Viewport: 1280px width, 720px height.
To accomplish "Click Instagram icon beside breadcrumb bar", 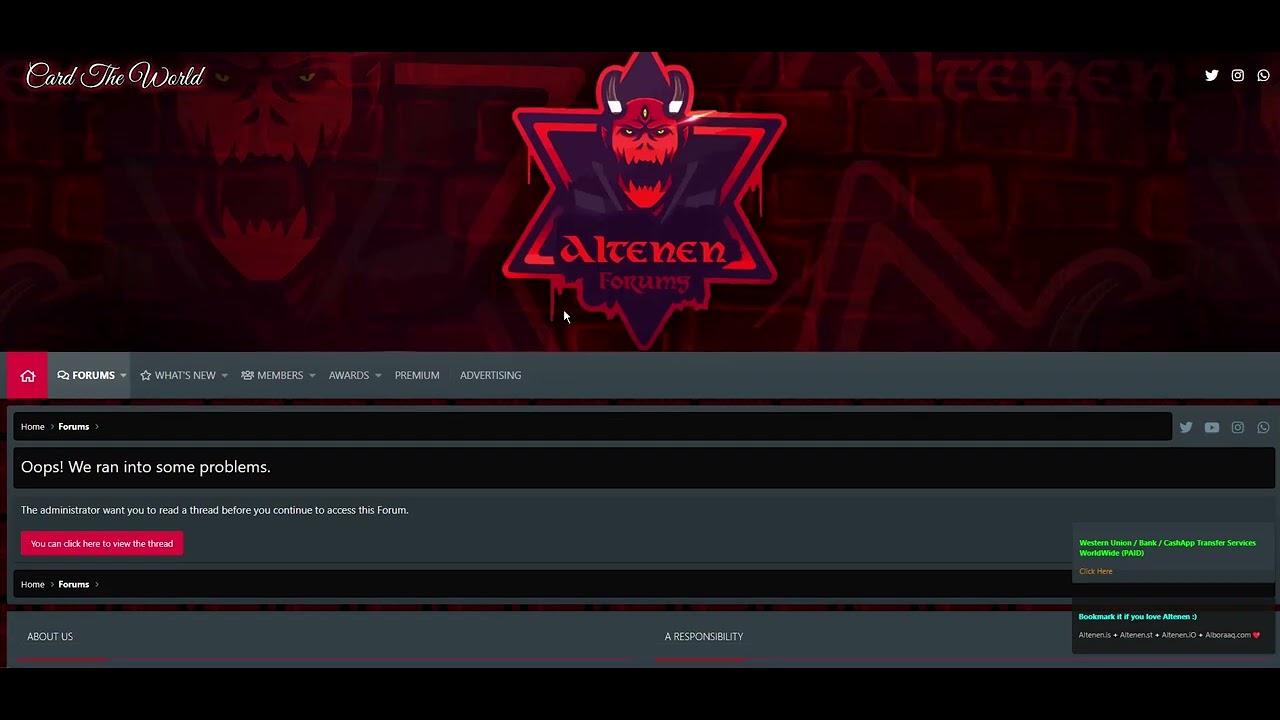I will point(1238,427).
